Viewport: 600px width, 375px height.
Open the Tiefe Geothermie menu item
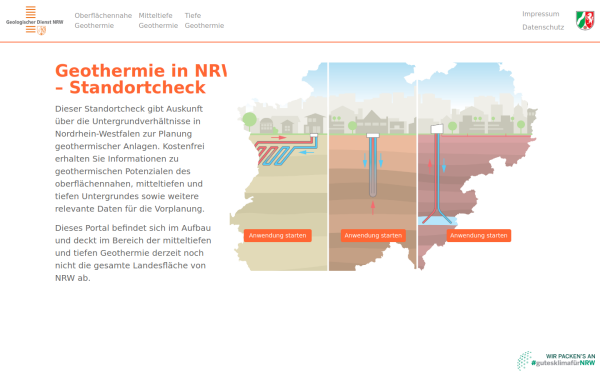click(x=204, y=21)
